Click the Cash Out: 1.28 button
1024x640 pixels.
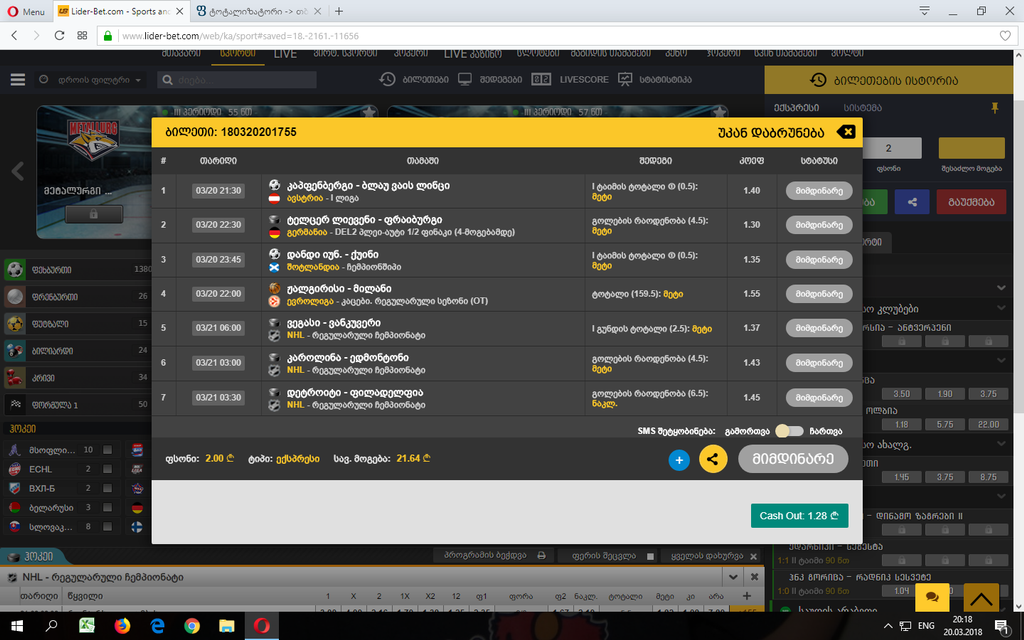[x=799, y=515]
